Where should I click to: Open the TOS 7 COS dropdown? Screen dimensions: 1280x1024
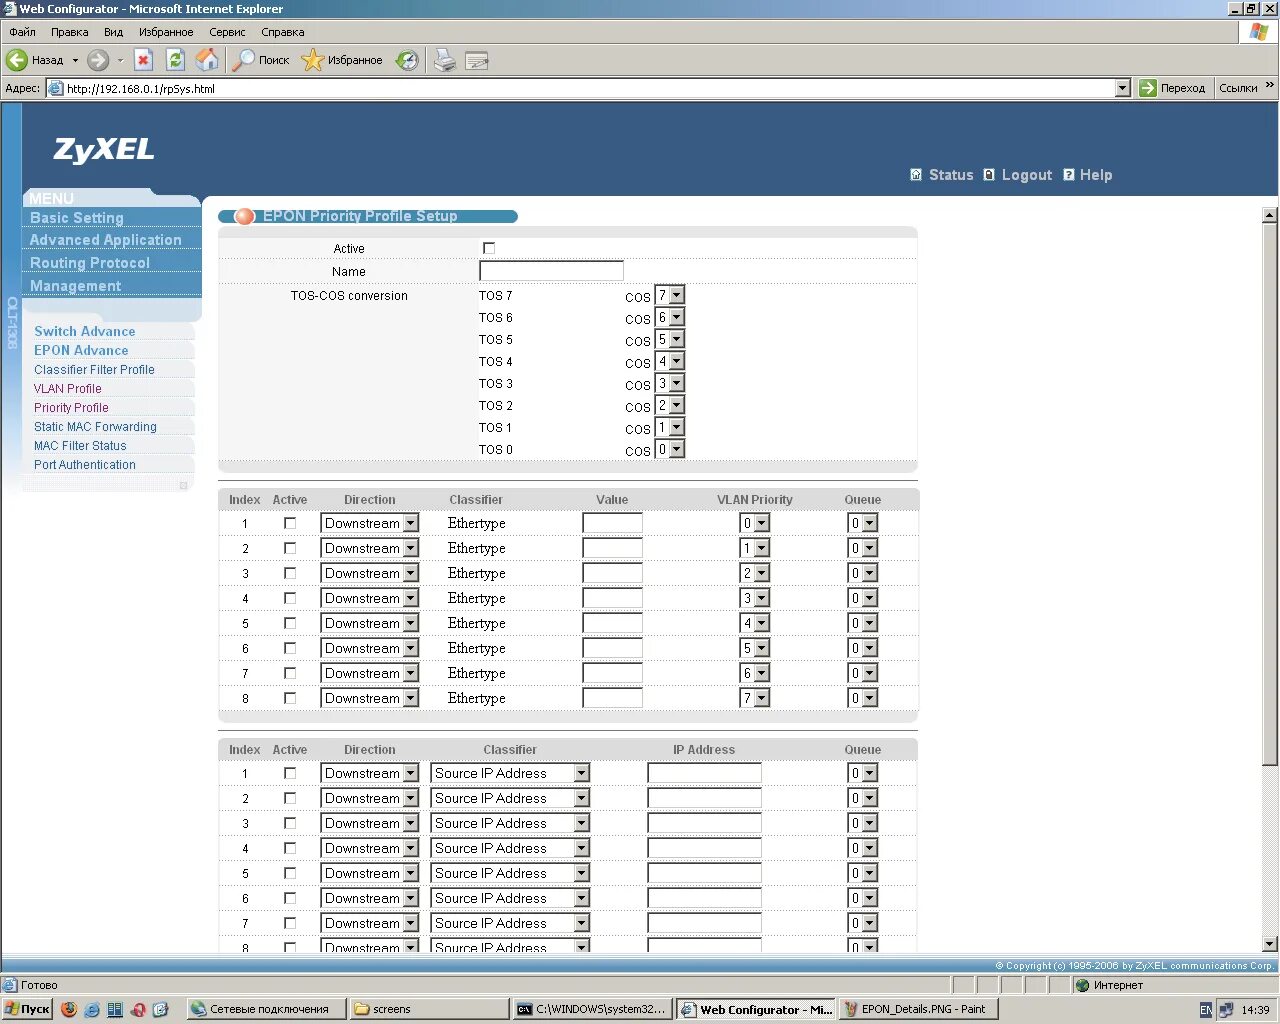670,295
